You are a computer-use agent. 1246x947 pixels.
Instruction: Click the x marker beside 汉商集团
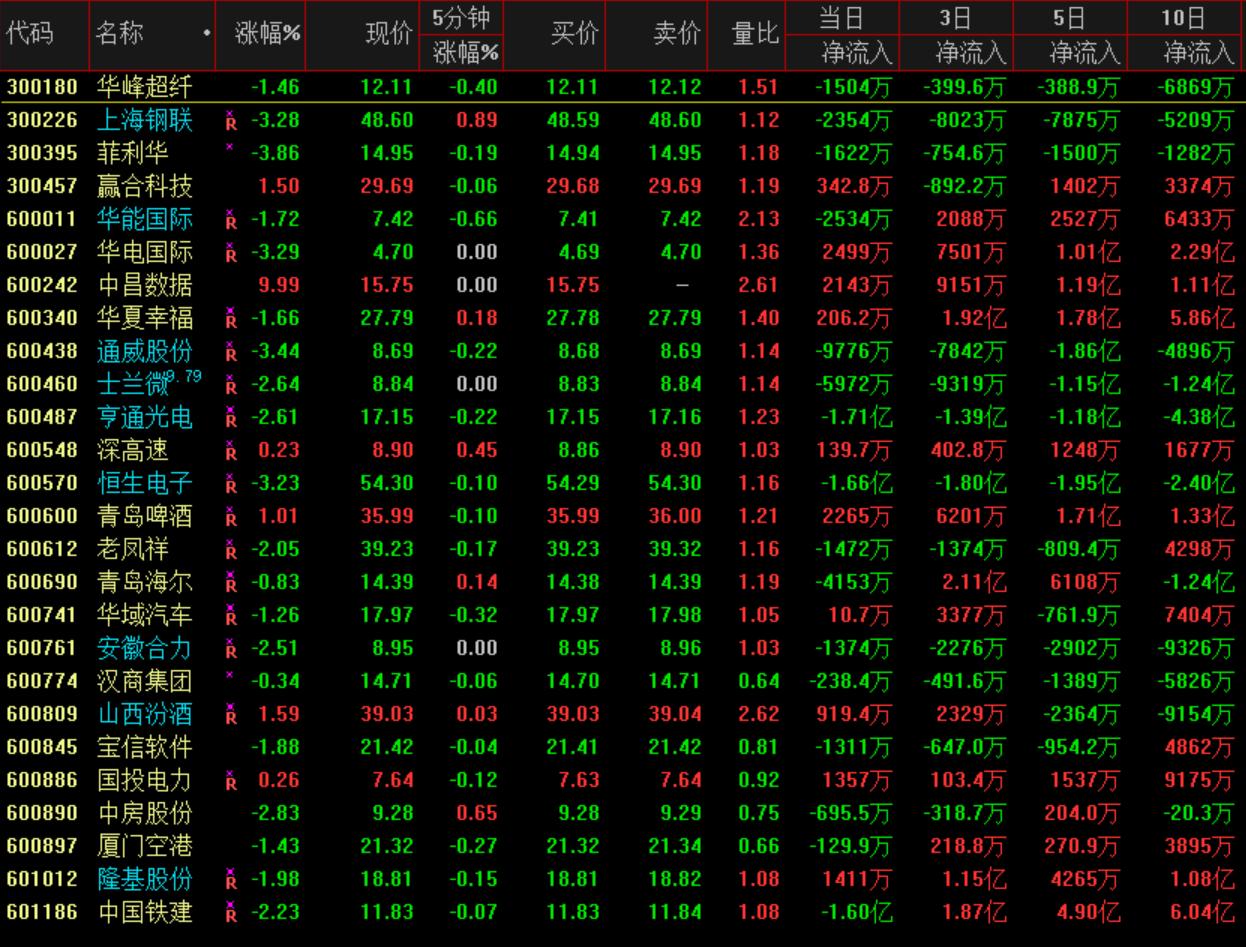[x=230, y=676]
